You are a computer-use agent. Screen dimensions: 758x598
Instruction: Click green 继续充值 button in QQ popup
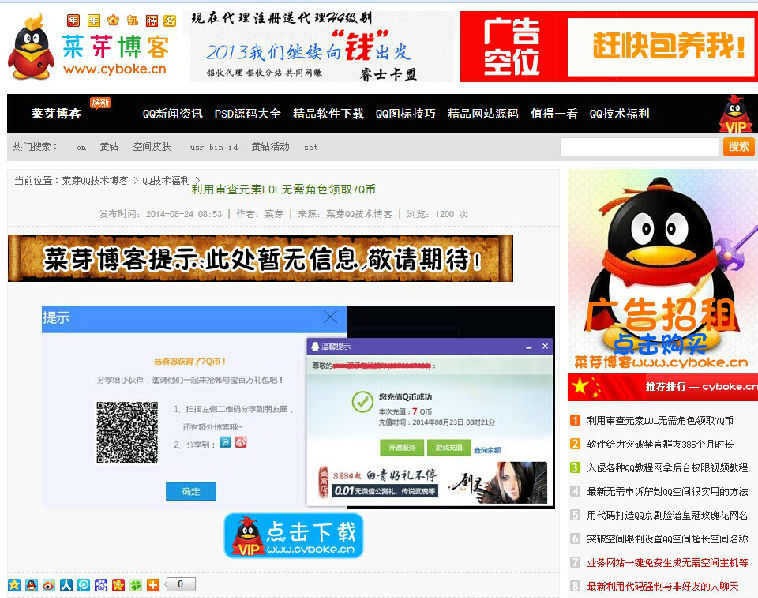(449, 448)
